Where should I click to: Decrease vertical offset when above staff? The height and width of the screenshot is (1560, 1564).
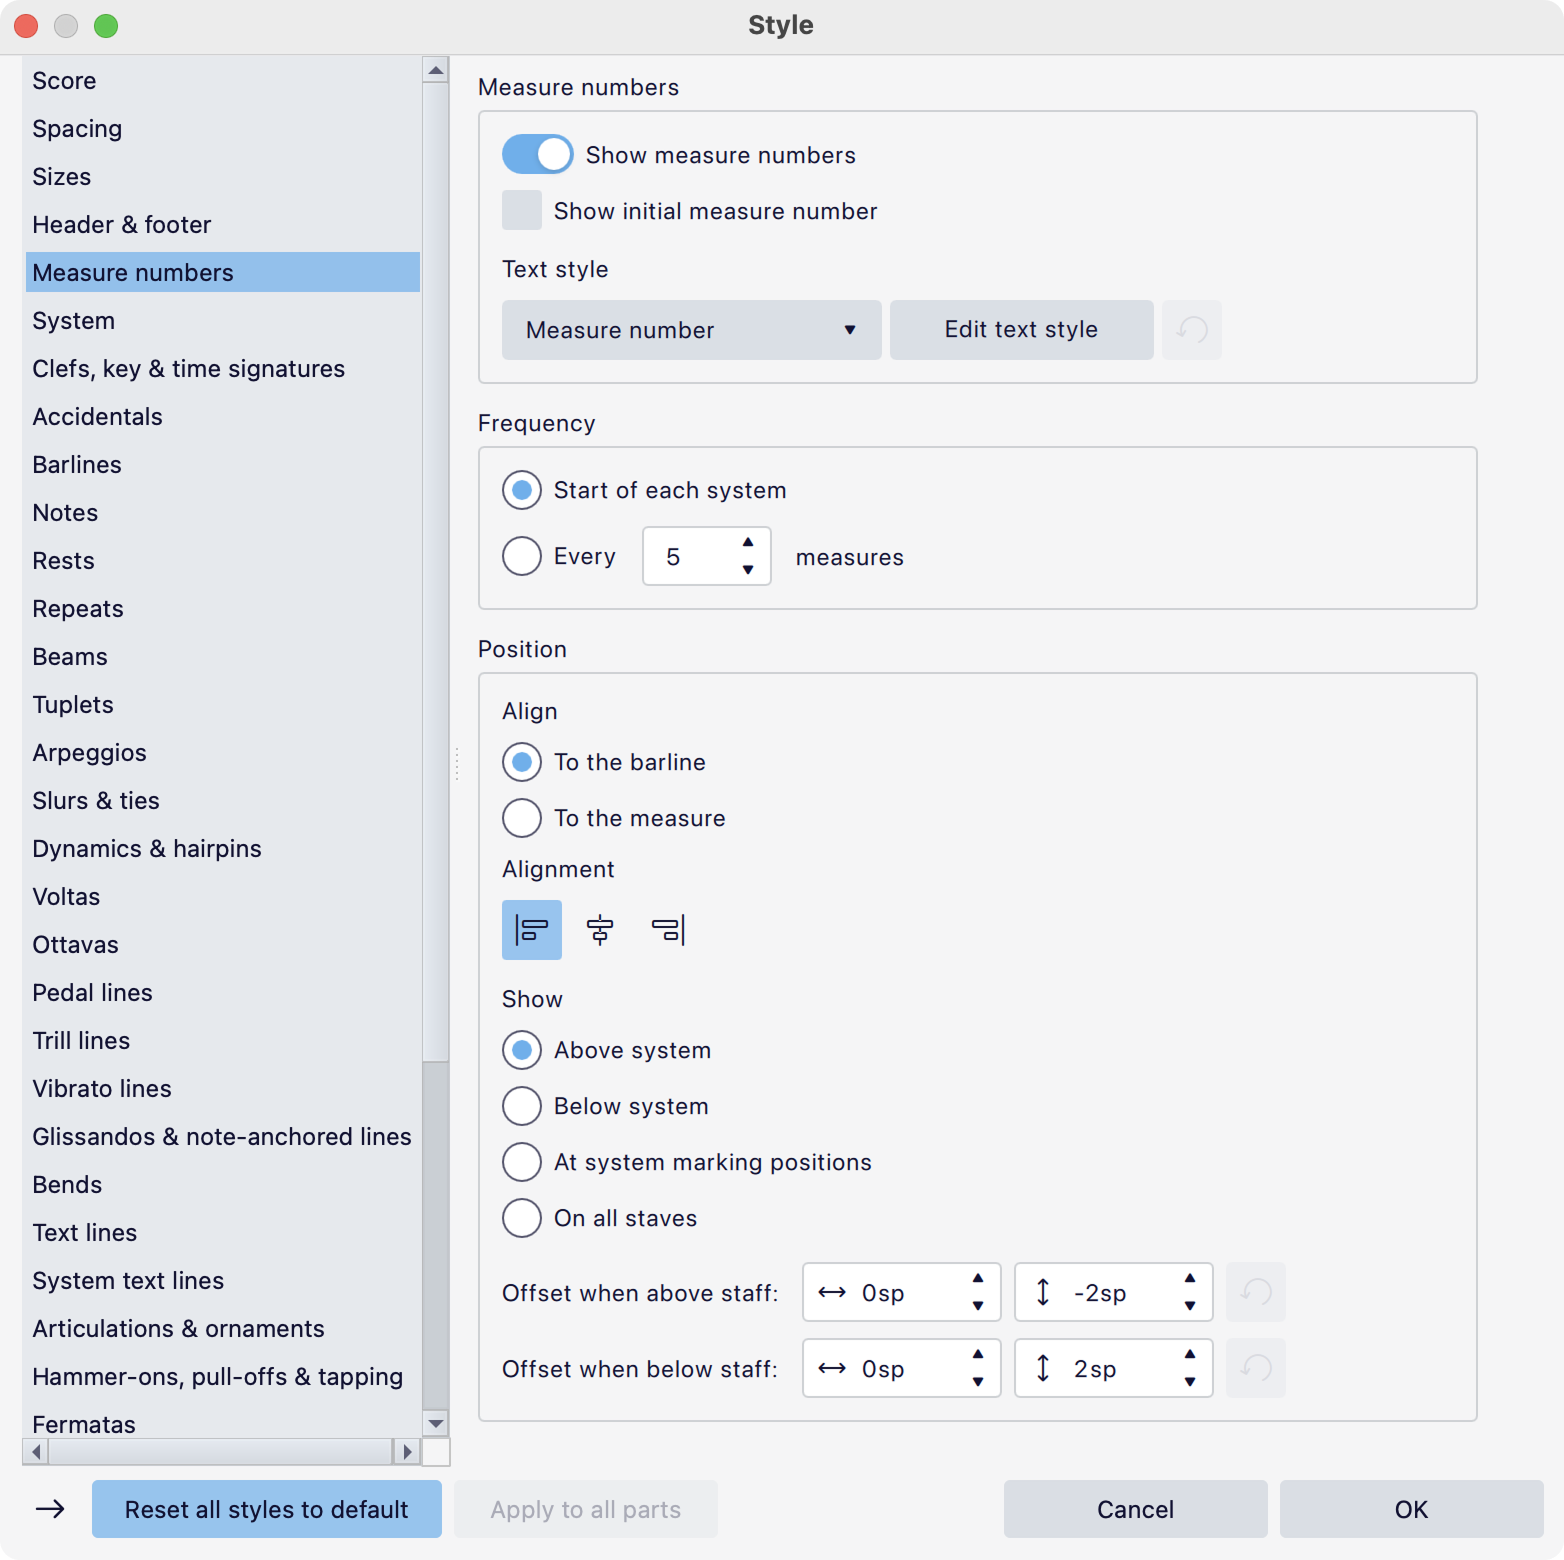(1190, 1305)
